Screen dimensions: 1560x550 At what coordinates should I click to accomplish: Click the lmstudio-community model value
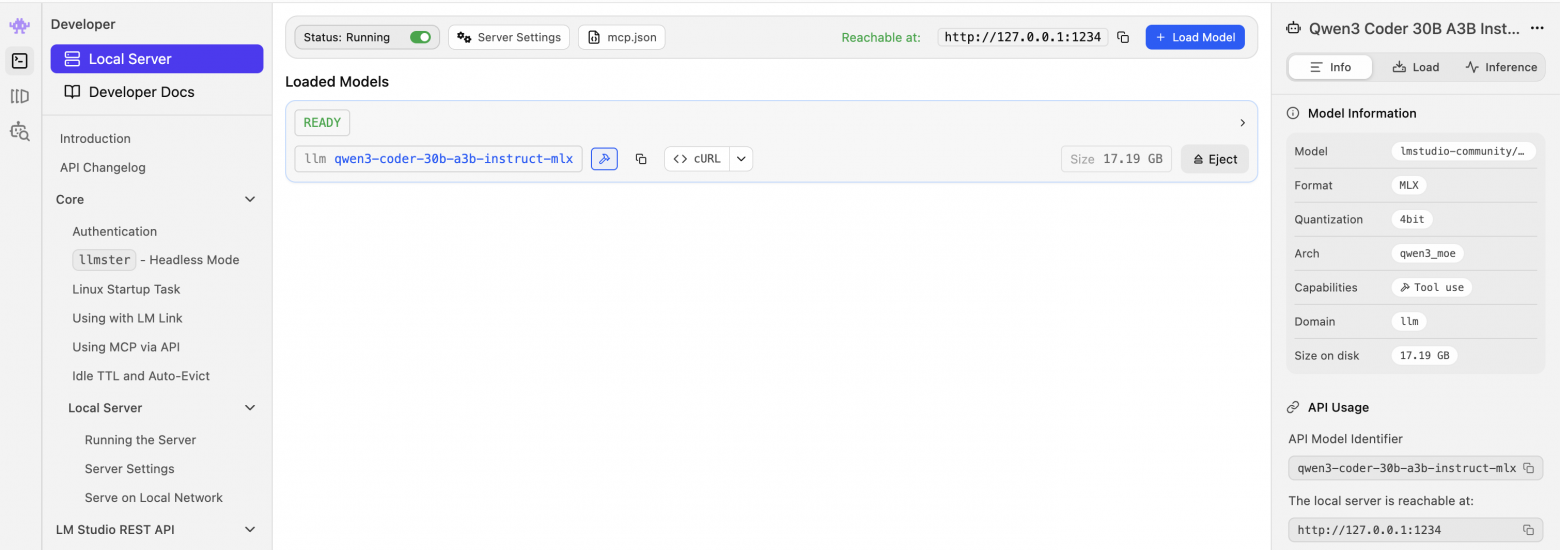pyautogui.click(x=1463, y=151)
